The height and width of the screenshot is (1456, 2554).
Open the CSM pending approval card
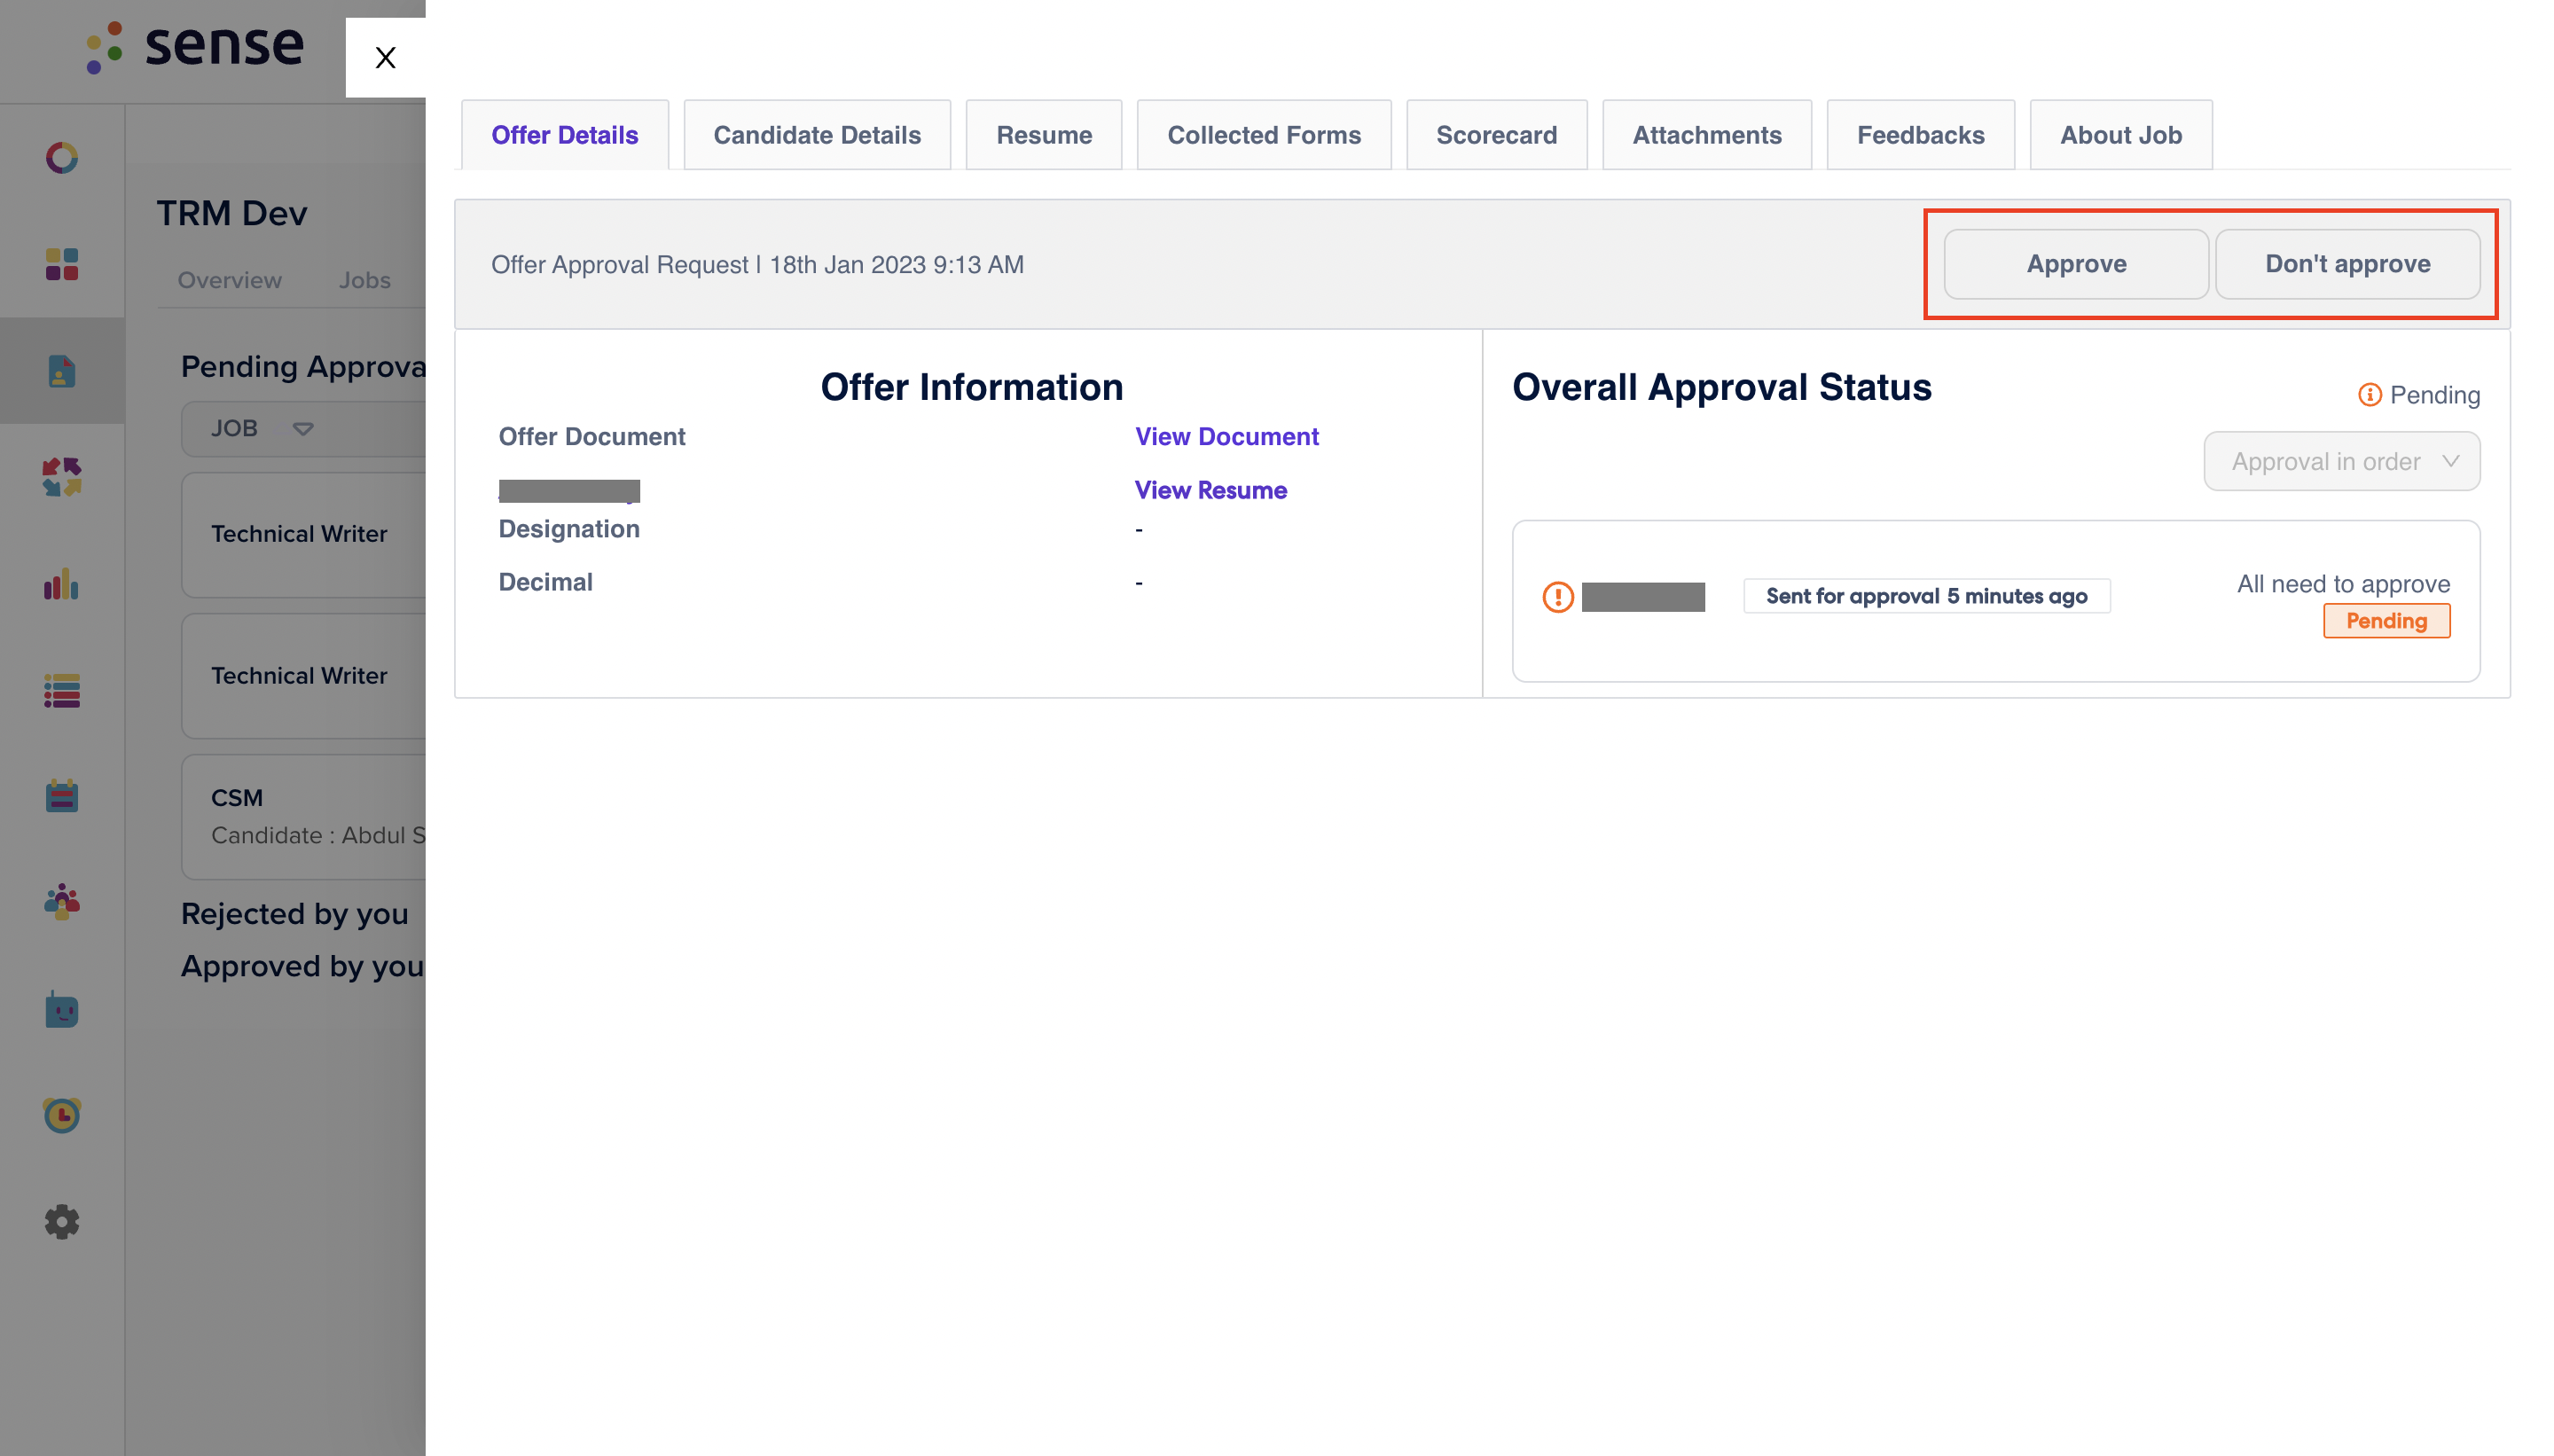(x=304, y=816)
